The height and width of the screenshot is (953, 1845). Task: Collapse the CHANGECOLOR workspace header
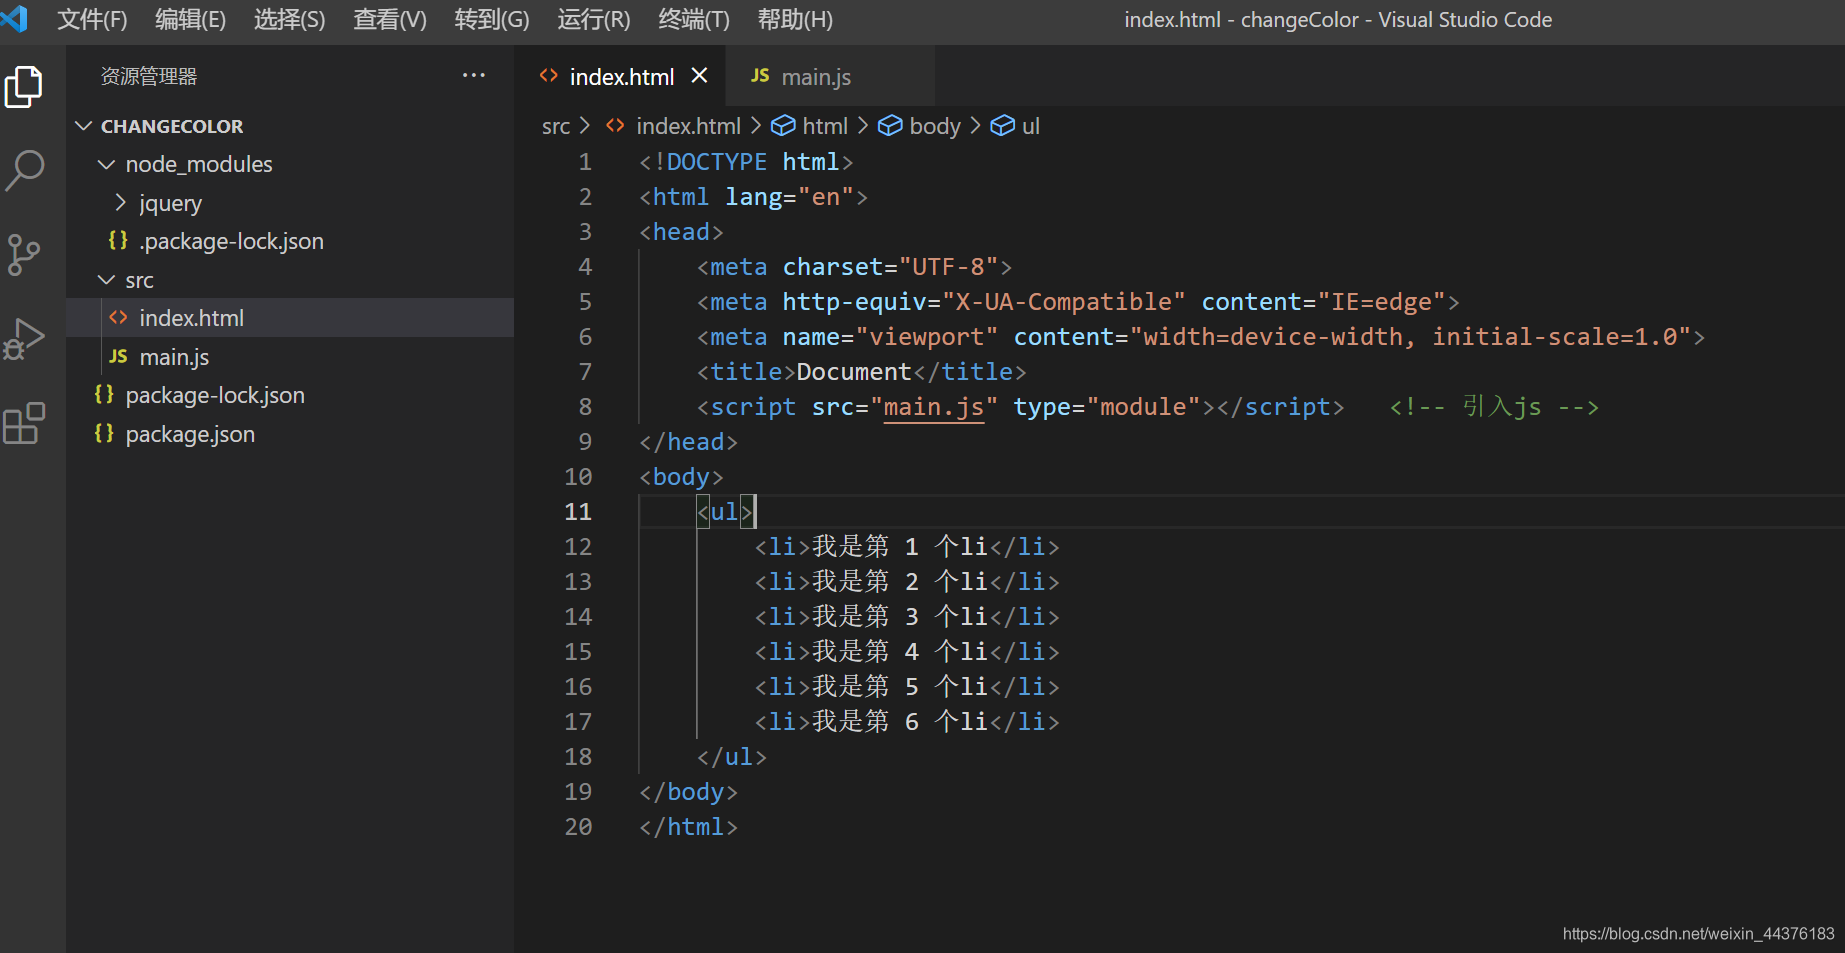coord(83,125)
